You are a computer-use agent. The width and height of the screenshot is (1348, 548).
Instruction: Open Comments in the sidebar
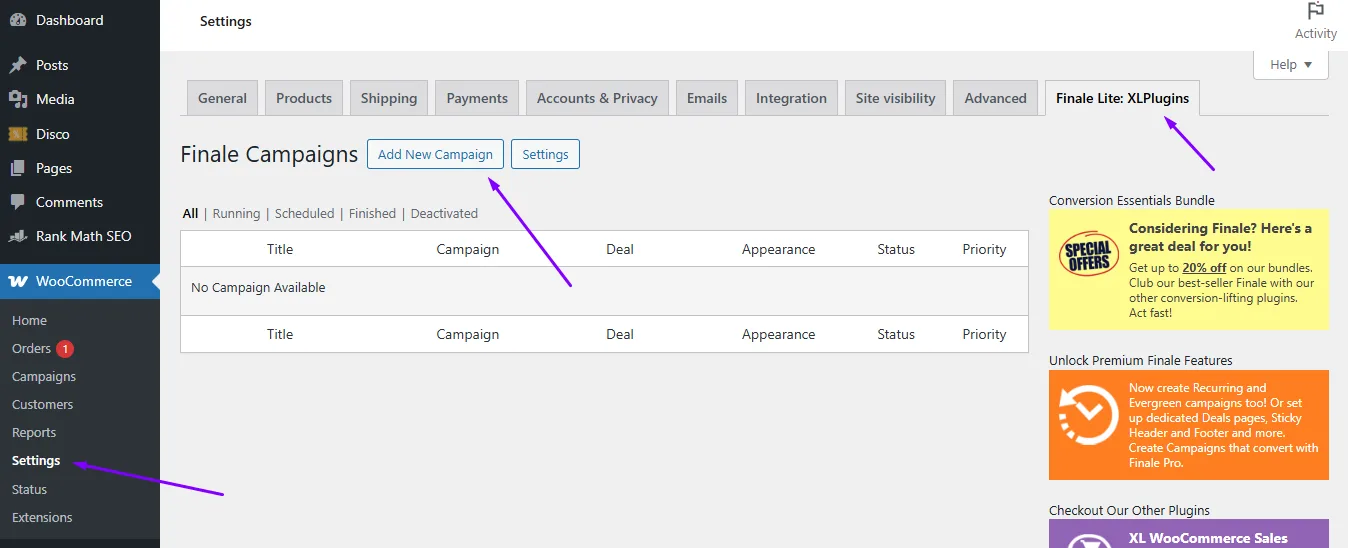coord(80,202)
